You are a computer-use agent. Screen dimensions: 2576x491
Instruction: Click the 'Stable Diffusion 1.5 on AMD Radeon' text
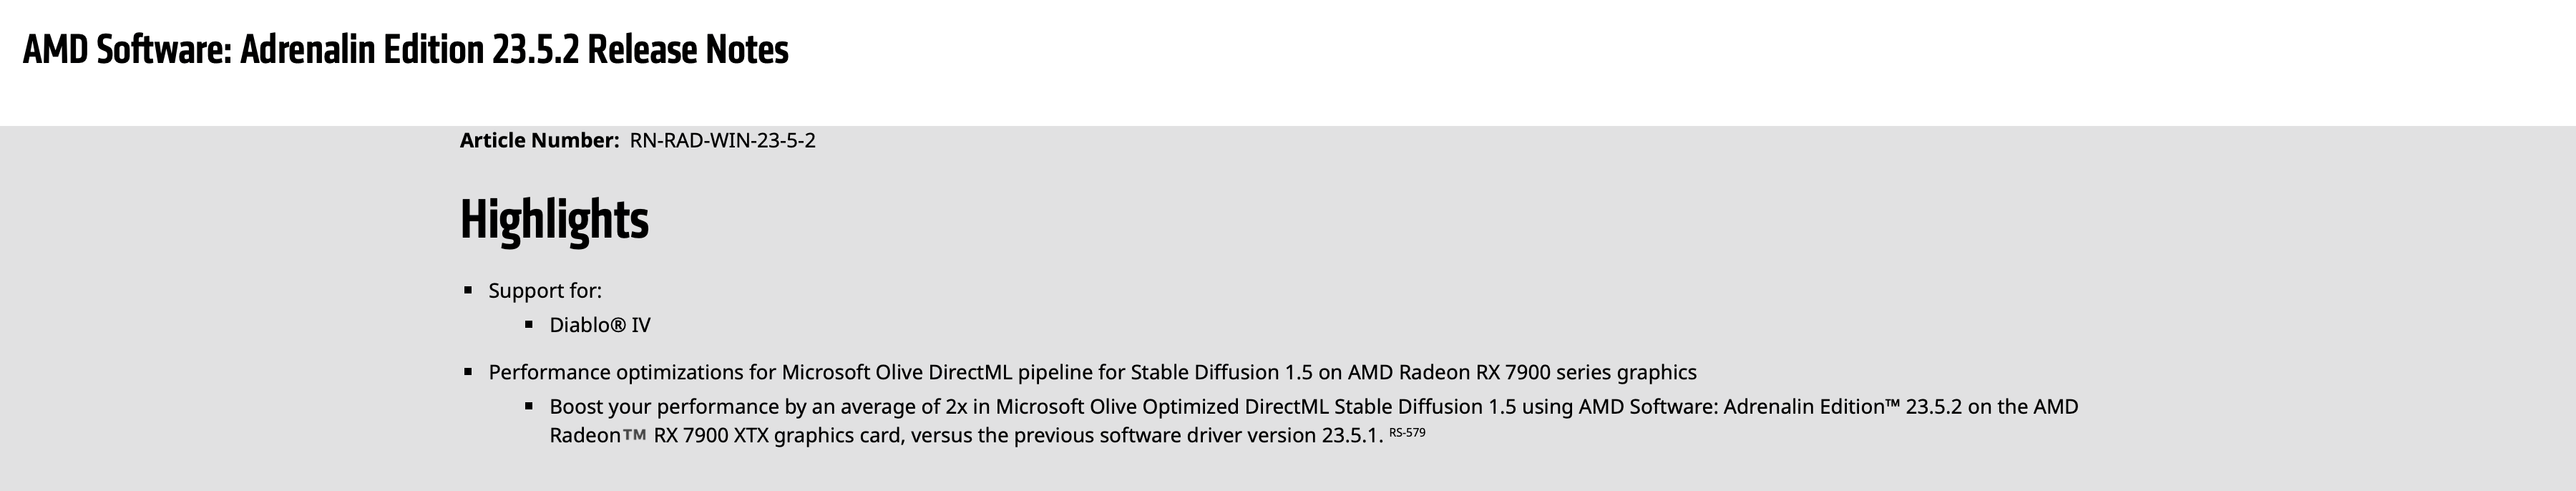tap(1301, 373)
